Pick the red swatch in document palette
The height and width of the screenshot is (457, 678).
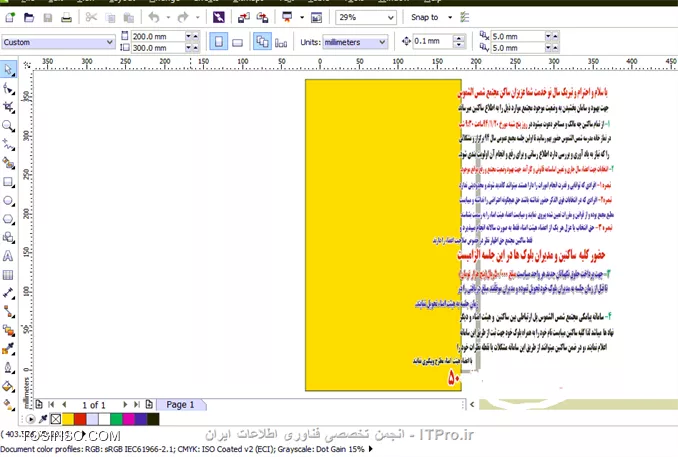coord(80,419)
